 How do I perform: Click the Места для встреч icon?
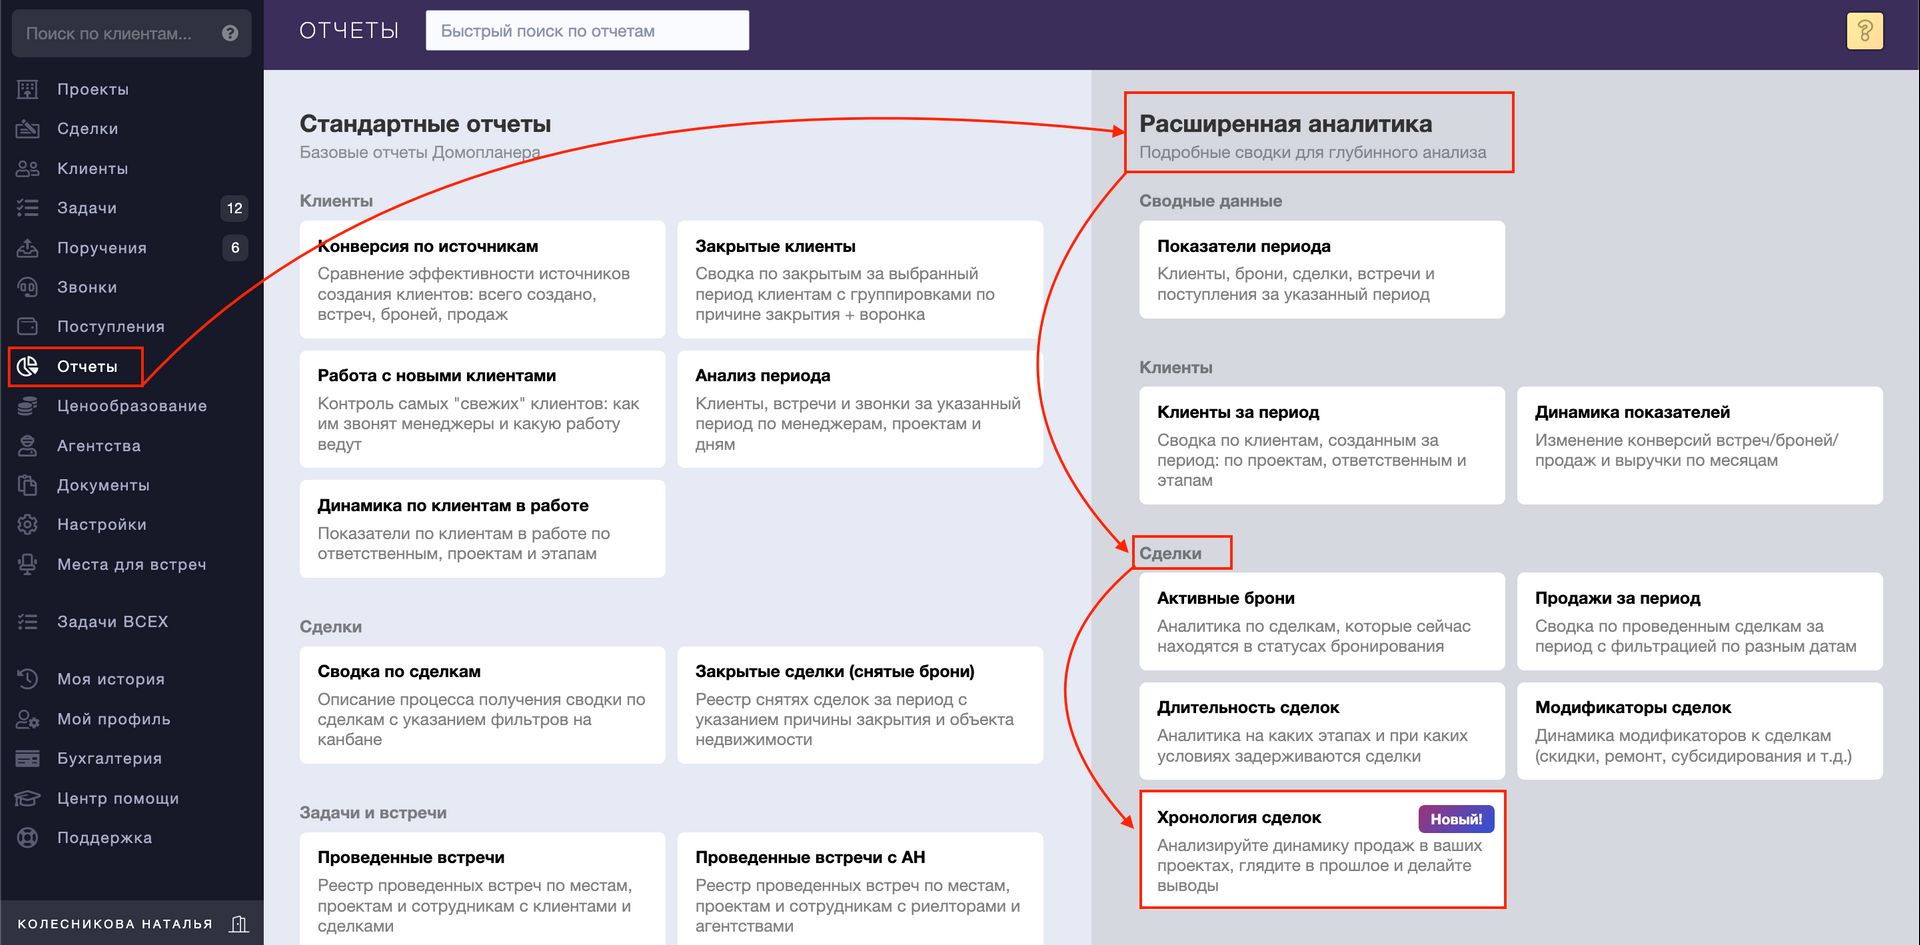tap(28, 565)
